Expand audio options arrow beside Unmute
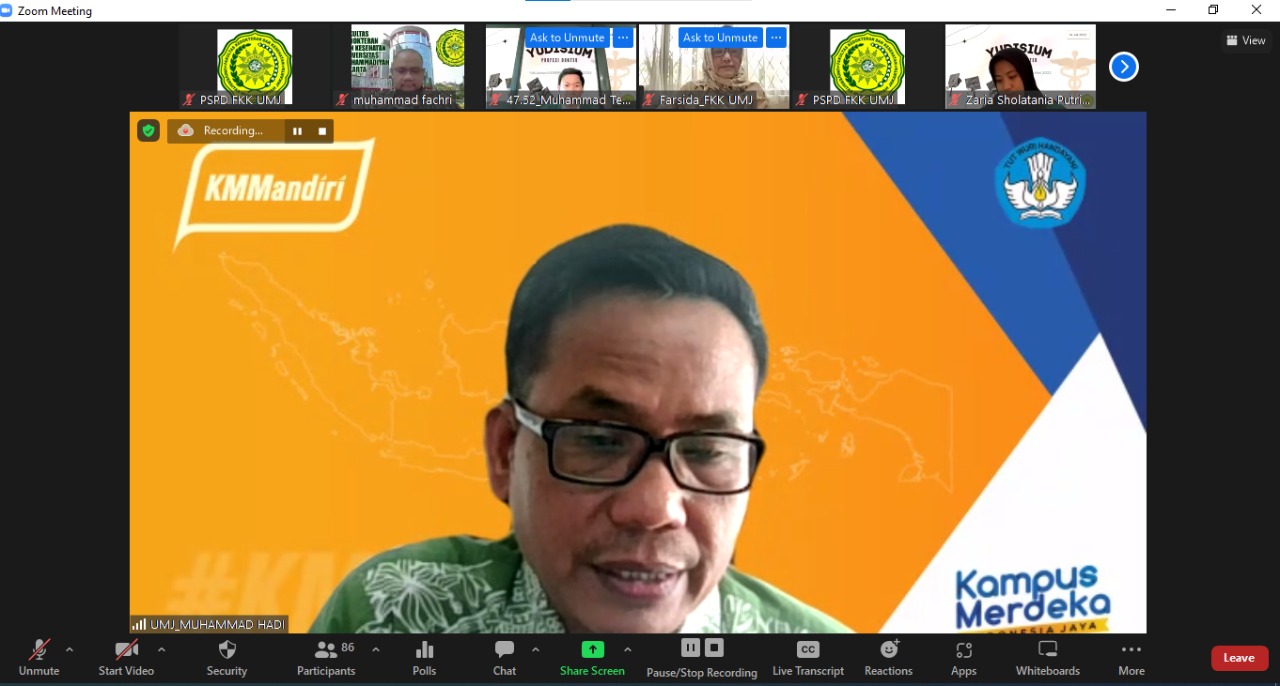 click(69, 649)
